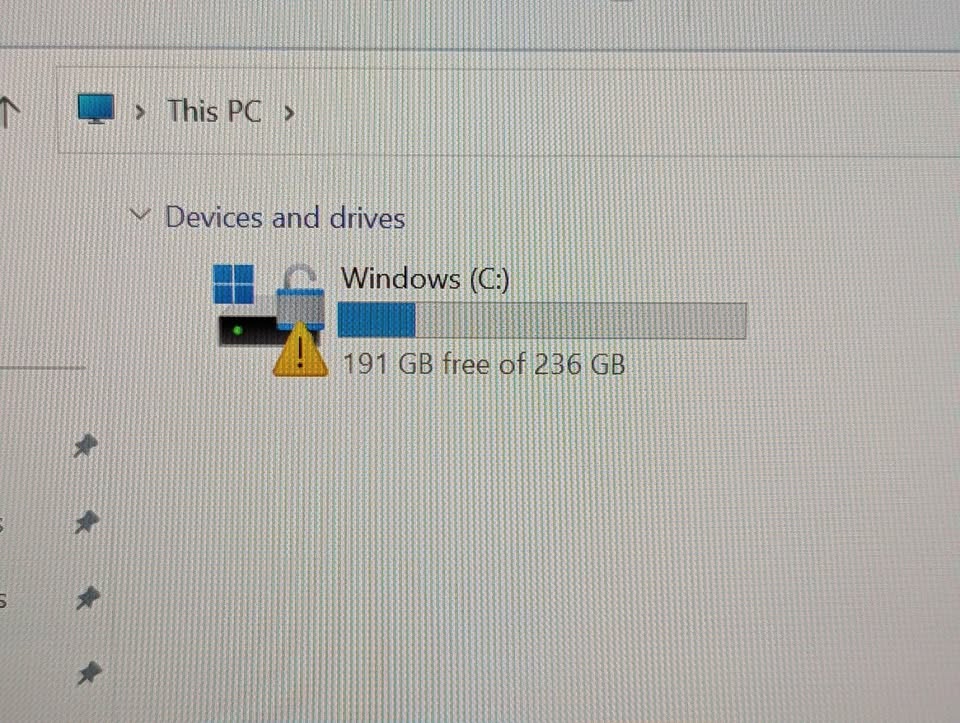Click the computer monitor icon in the address bar
Image resolution: width=960 pixels, height=723 pixels.
(96, 109)
